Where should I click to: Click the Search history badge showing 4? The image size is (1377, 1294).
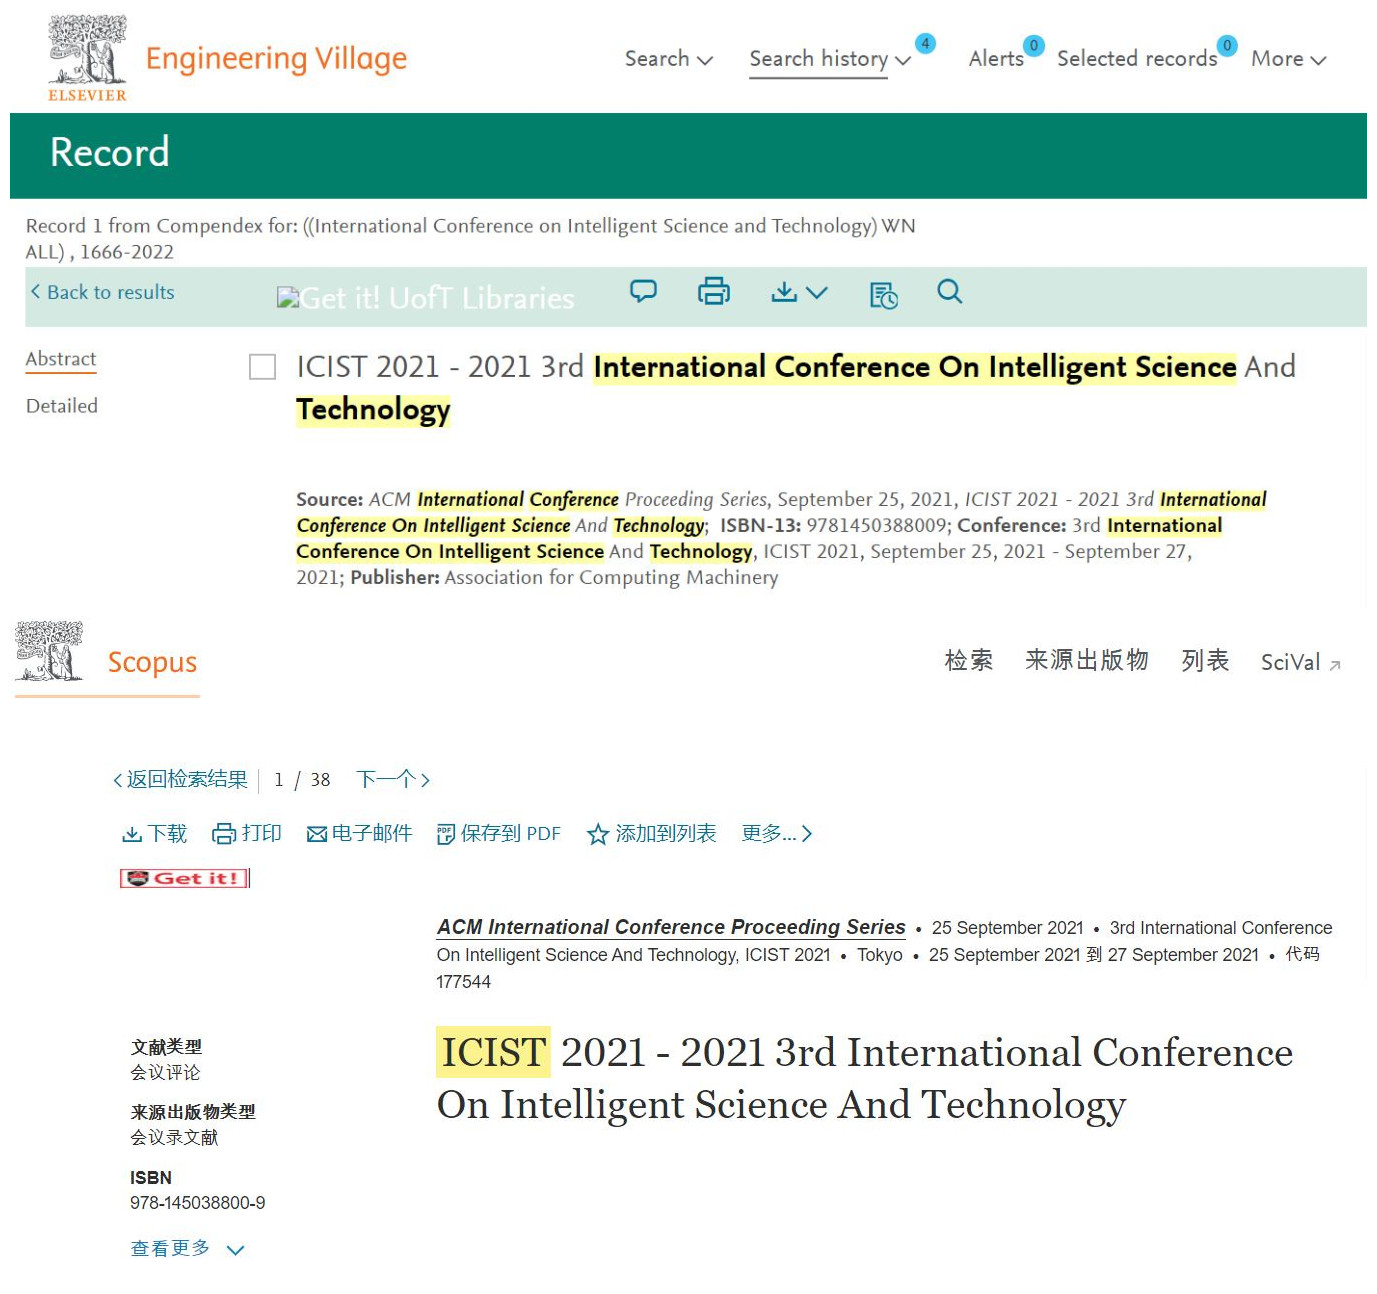(x=925, y=43)
